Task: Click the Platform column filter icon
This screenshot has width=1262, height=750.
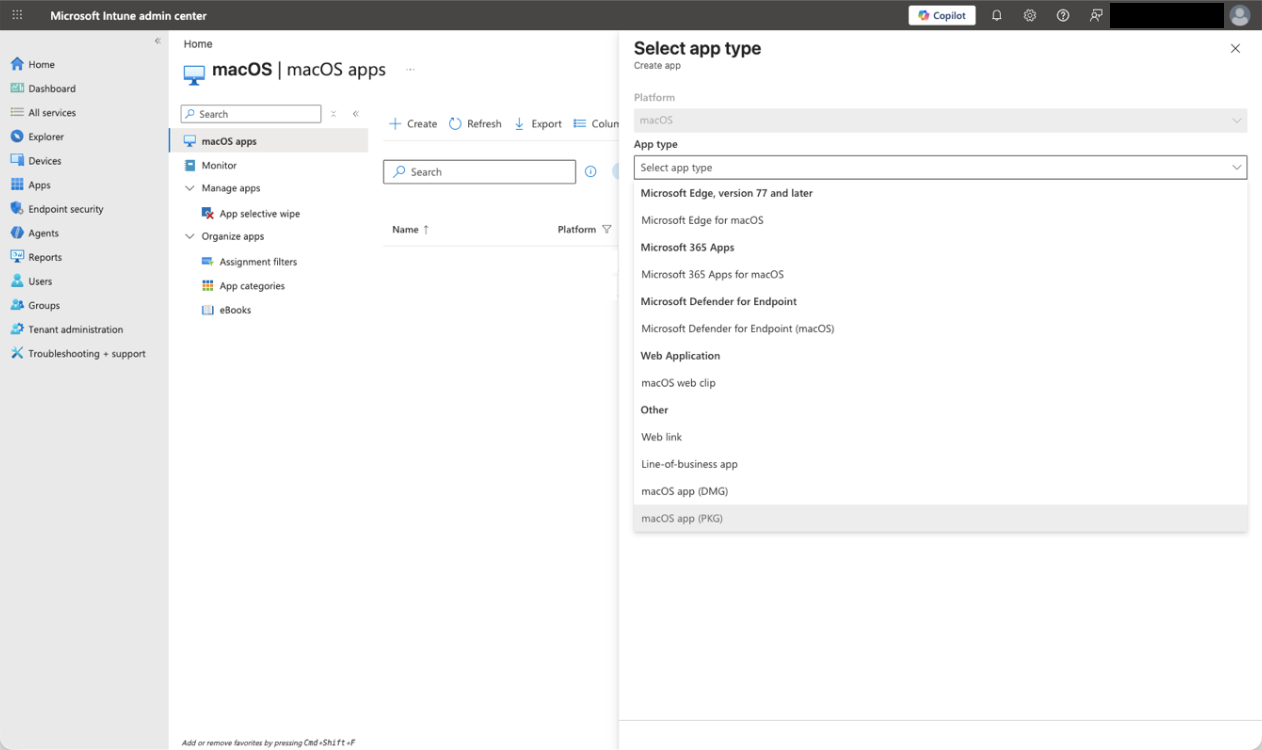Action: click(x=606, y=229)
